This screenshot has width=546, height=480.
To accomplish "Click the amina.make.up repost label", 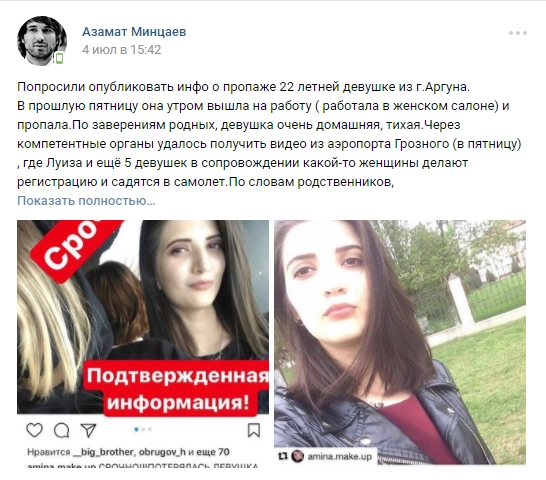I will pos(340,456).
